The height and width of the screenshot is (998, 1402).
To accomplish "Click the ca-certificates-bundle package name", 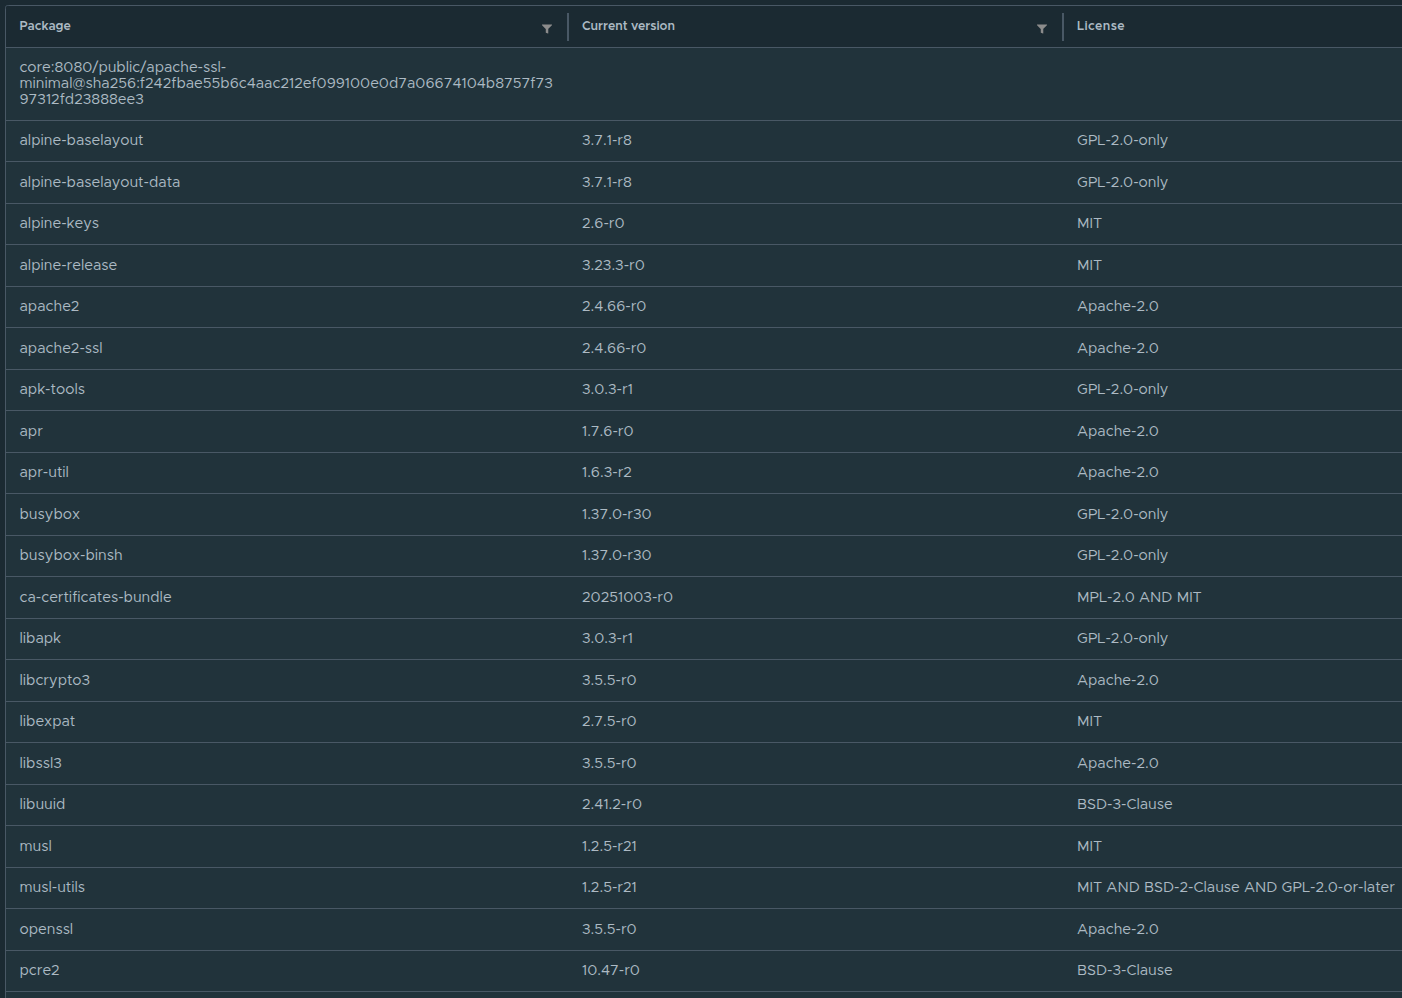I will [95, 598].
